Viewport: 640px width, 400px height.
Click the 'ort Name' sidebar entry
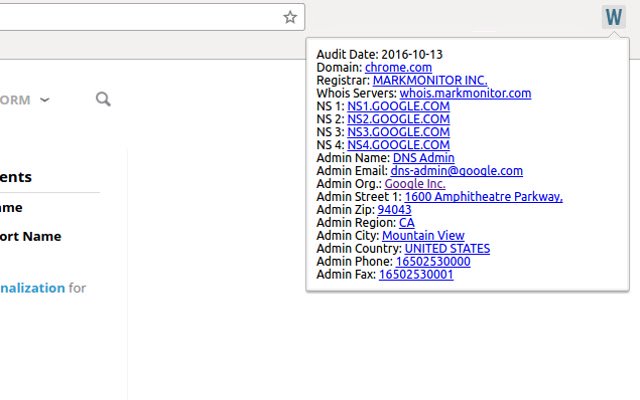point(31,236)
